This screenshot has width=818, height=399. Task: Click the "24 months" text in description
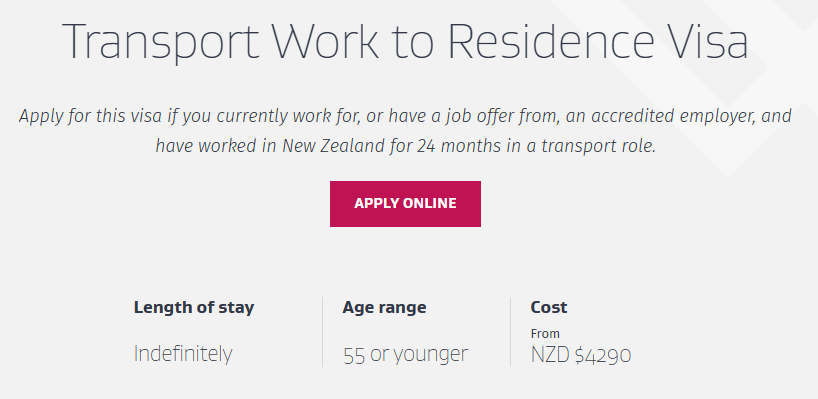(x=460, y=146)
